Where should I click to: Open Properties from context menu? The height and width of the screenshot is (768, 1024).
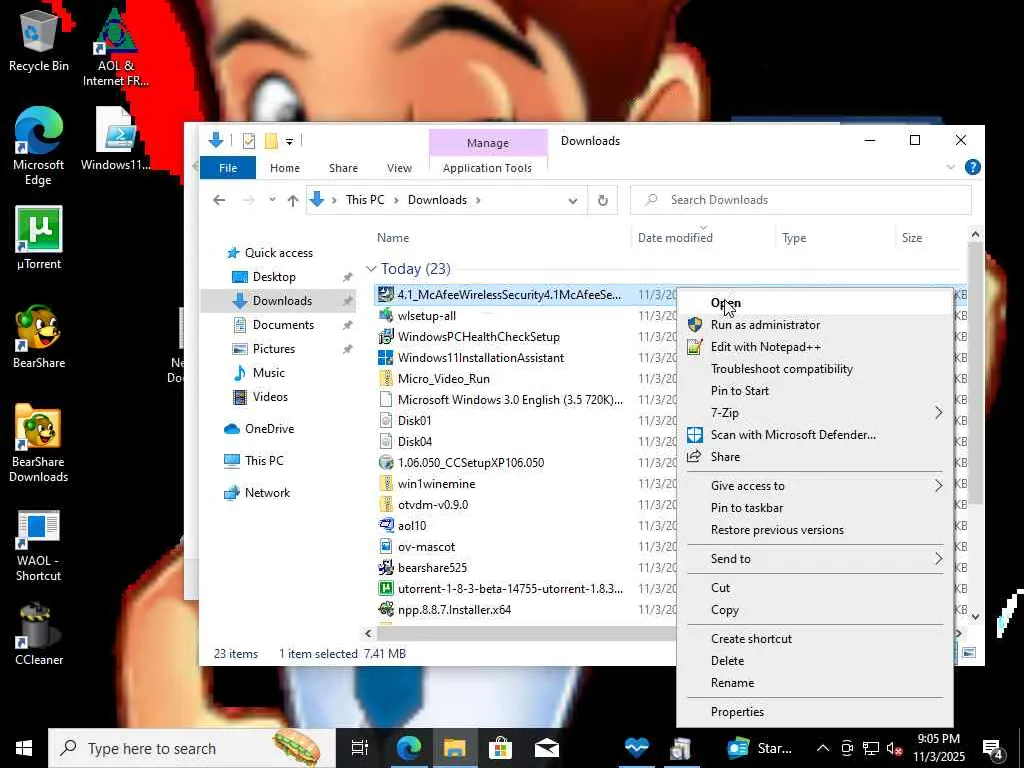[814, 712]
